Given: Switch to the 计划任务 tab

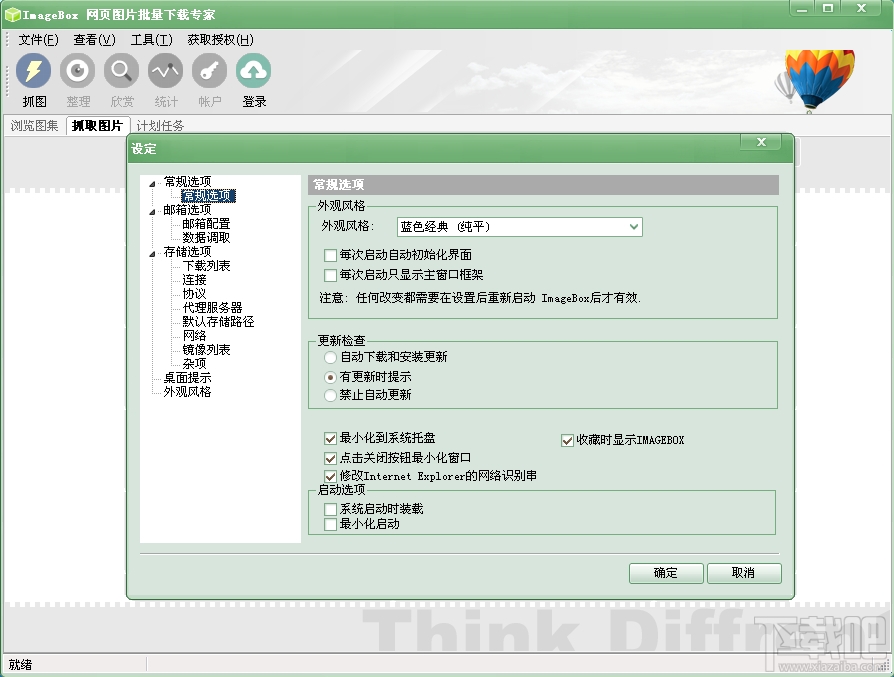Looking at the screenshot, I should pyautogui.click(x=159, y=125).
